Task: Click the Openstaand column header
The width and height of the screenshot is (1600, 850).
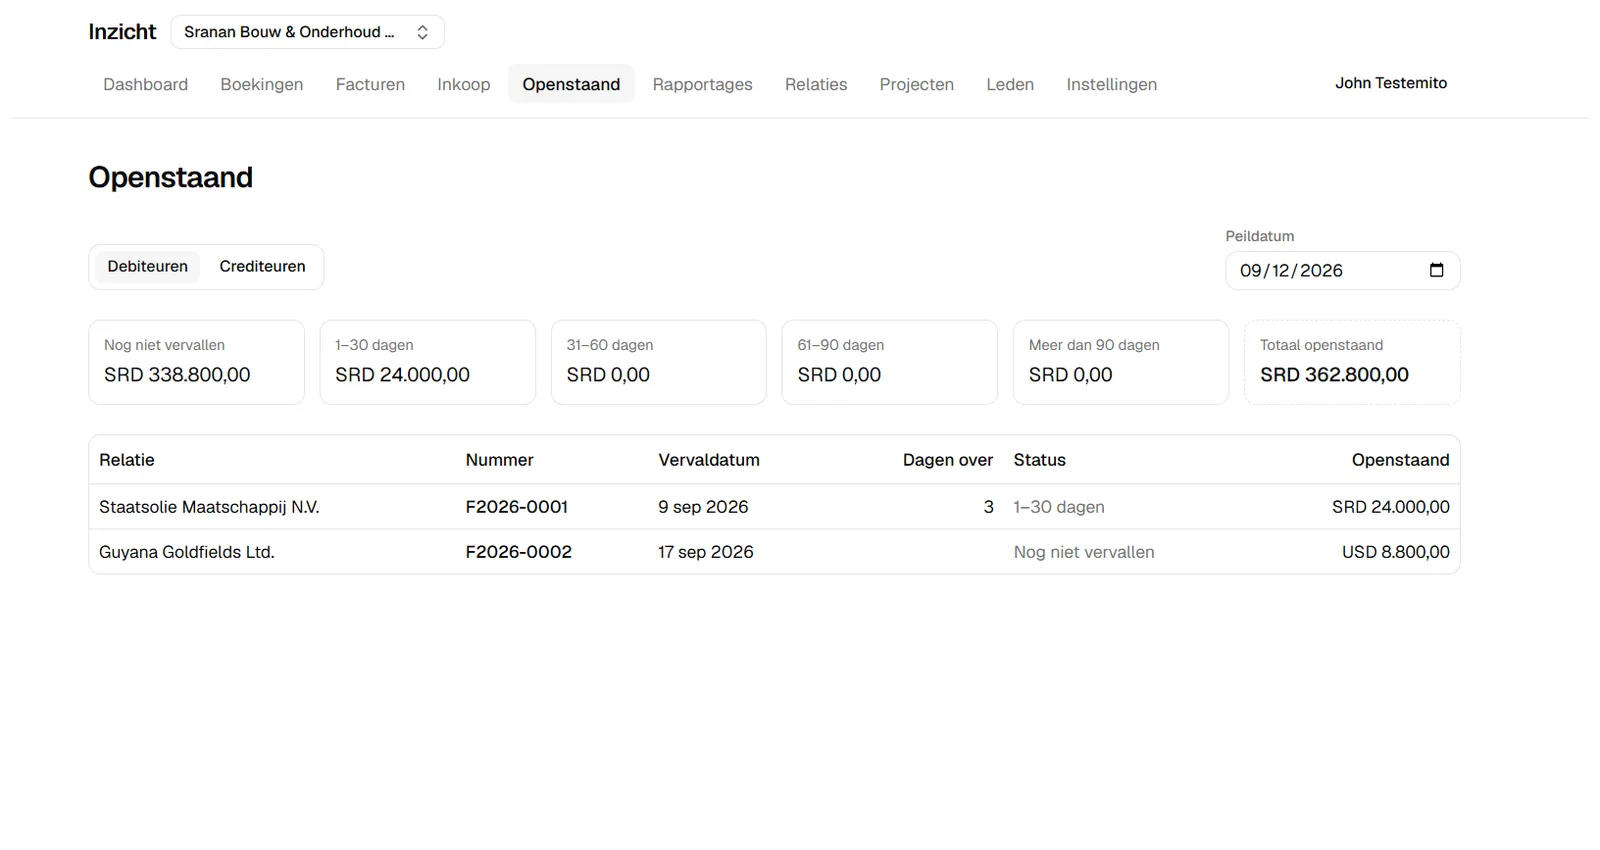Action: pyautogui.click(x=1401, y=460)
